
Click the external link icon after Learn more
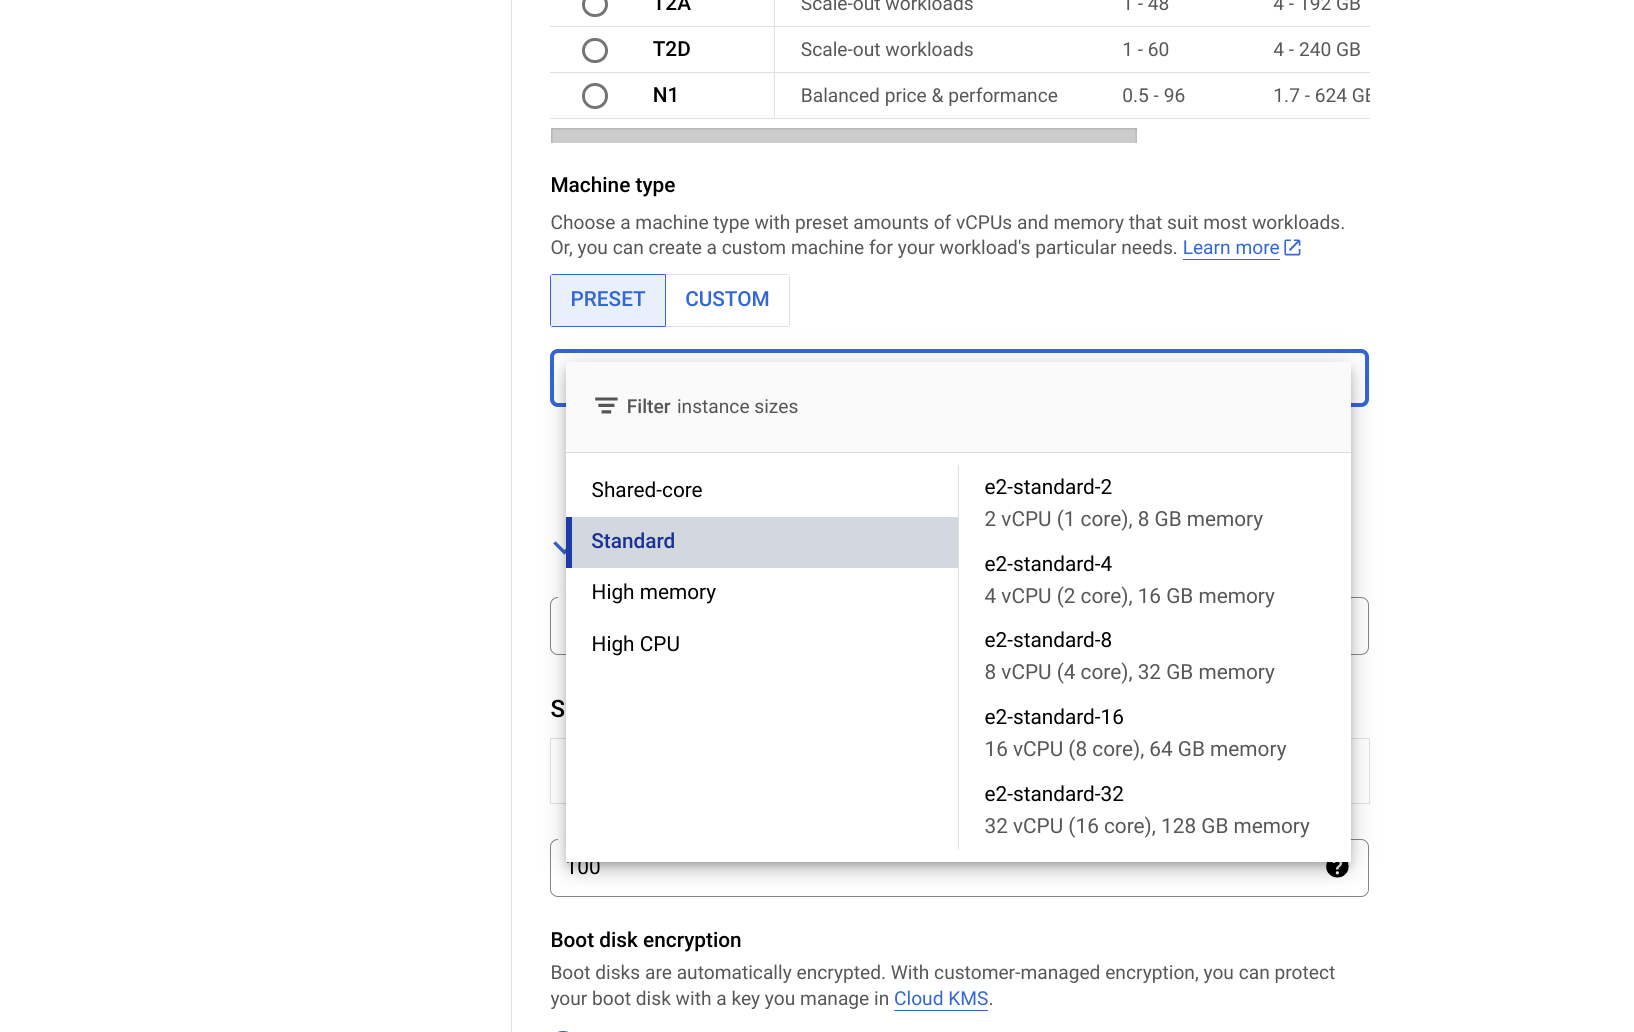(1293, 247)
